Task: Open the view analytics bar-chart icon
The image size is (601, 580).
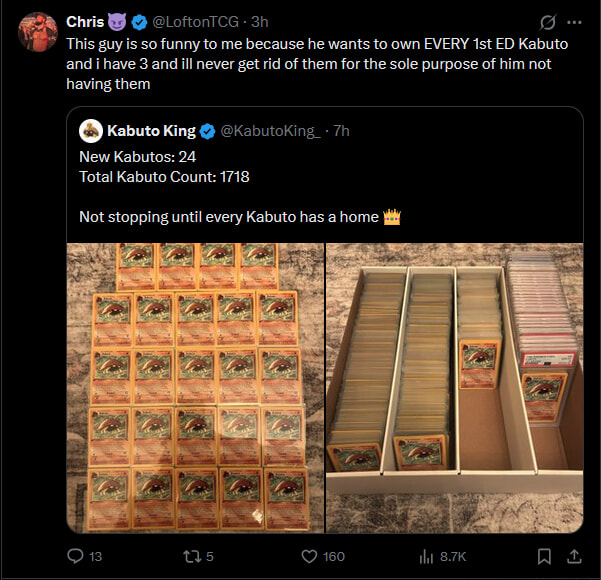Action: coord(424,556)
